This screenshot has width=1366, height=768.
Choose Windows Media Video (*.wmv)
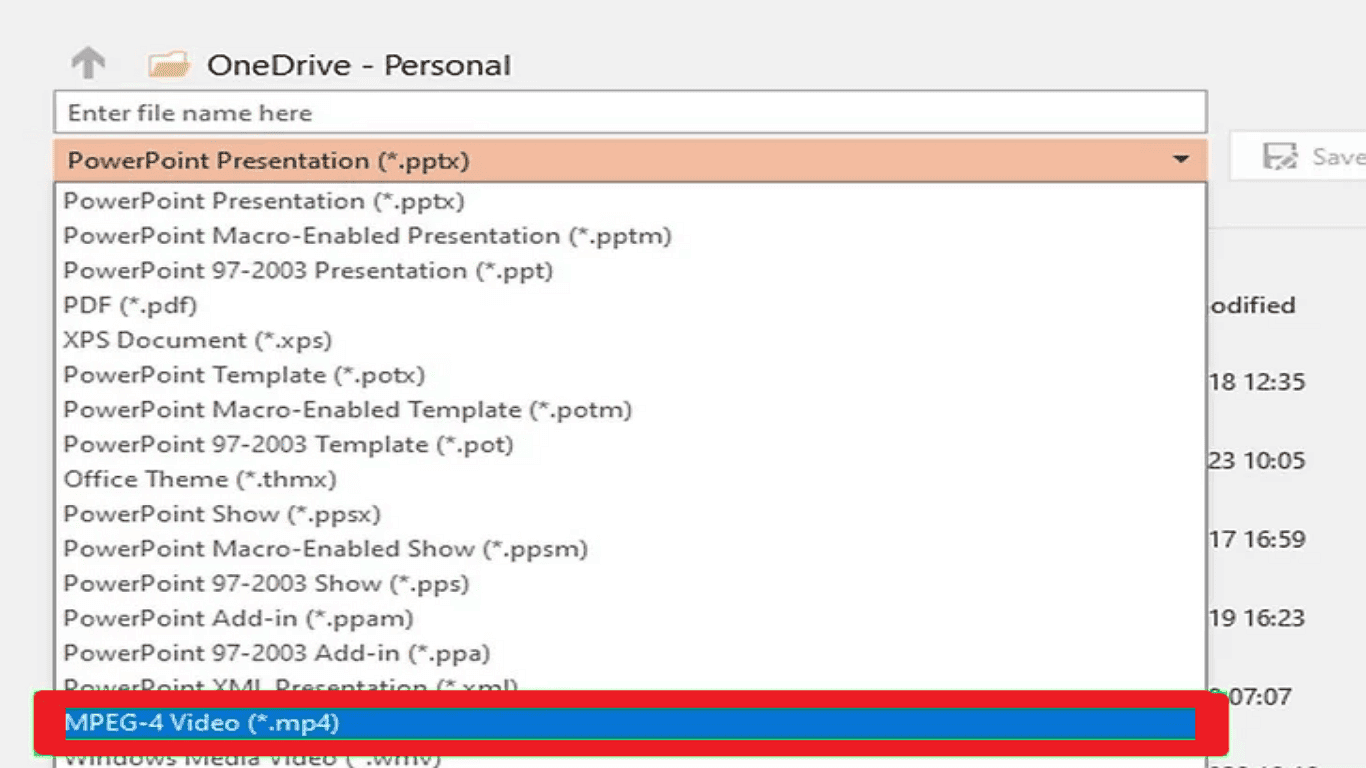click(630, 760)
